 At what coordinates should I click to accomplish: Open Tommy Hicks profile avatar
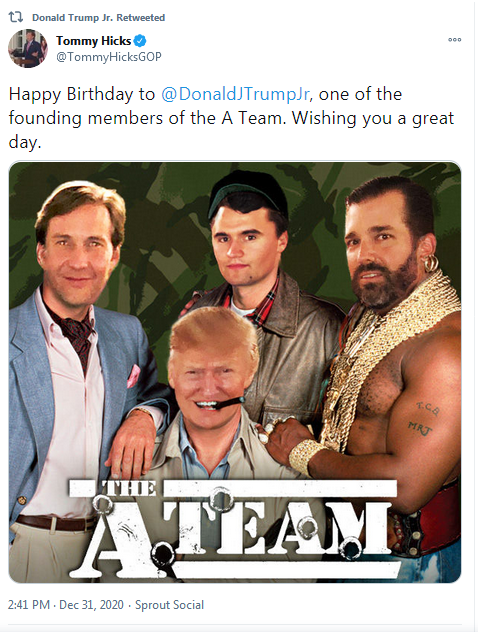(28, 48)
